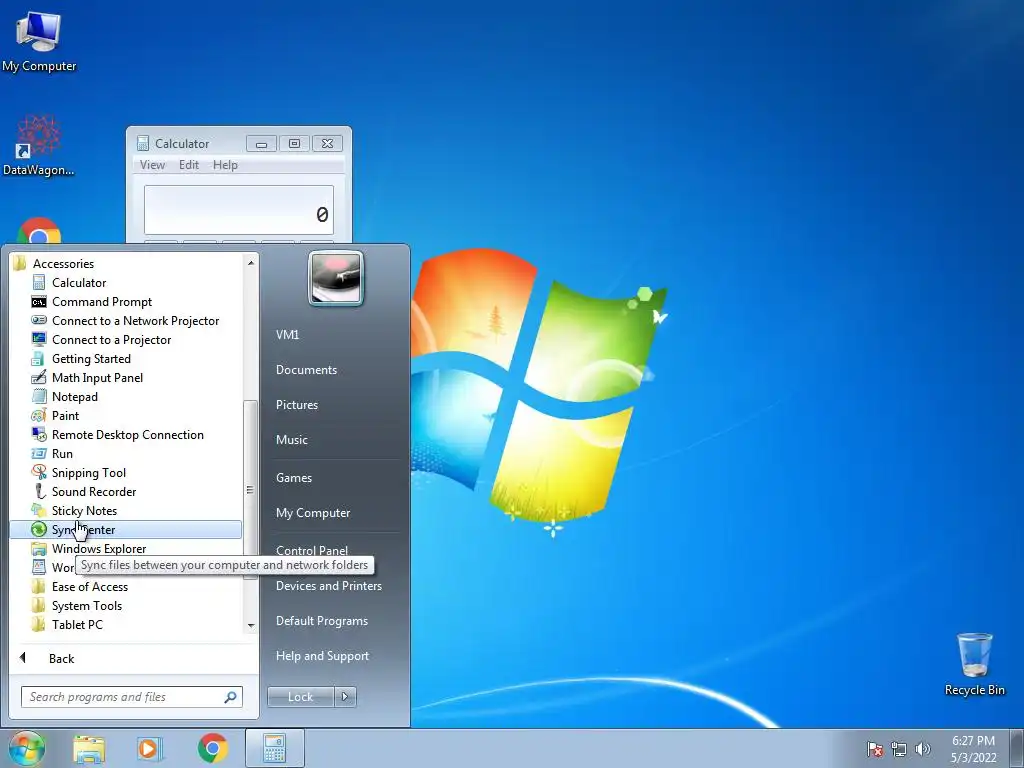
Task: Open Control Panel from Start menu
Action: coord(312,551)
